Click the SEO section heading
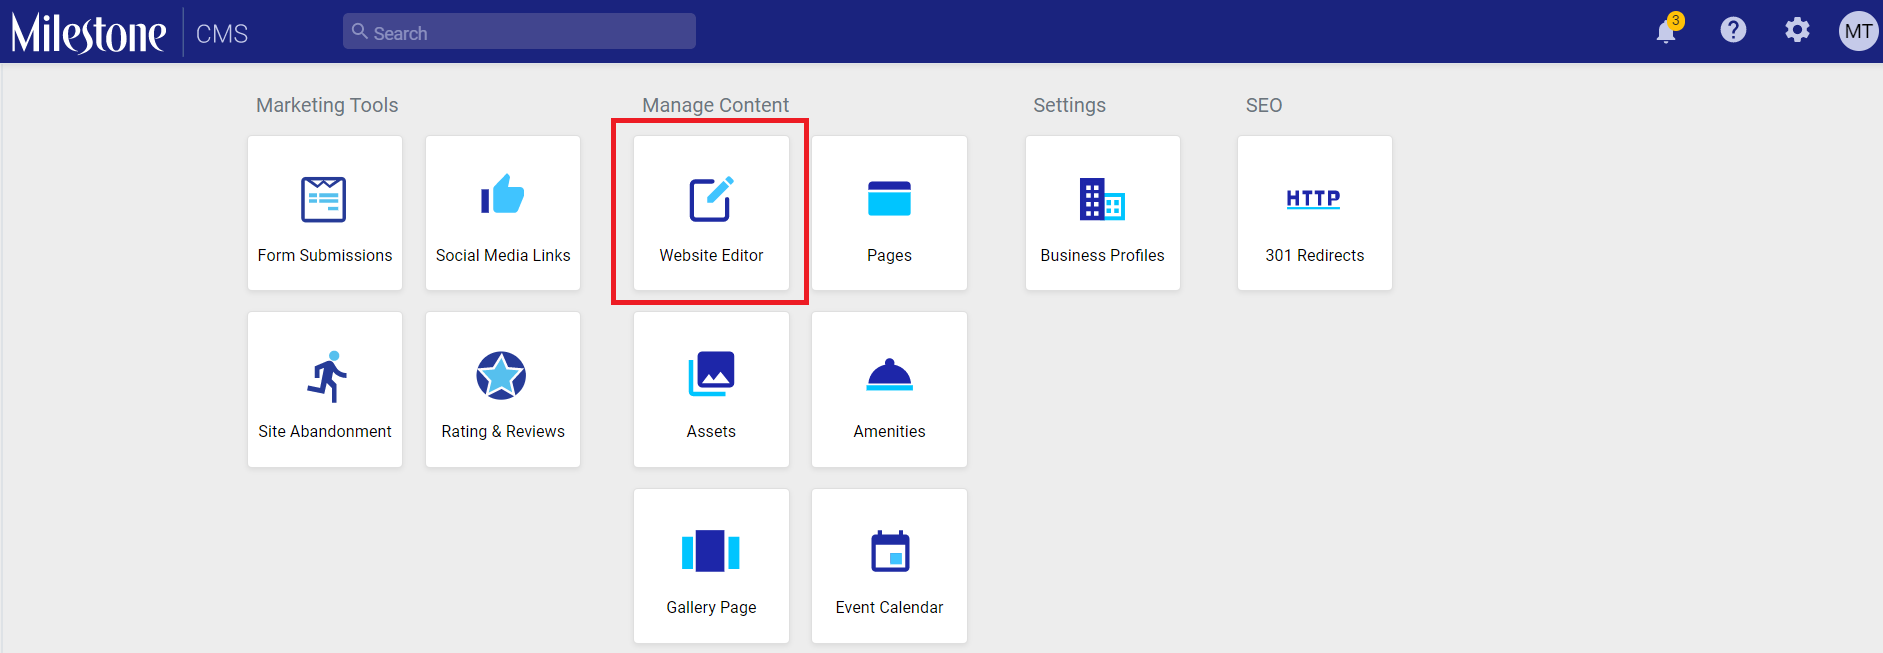Image resolution: width=1883 pixels, height=653 pixels. (1264, 105)
